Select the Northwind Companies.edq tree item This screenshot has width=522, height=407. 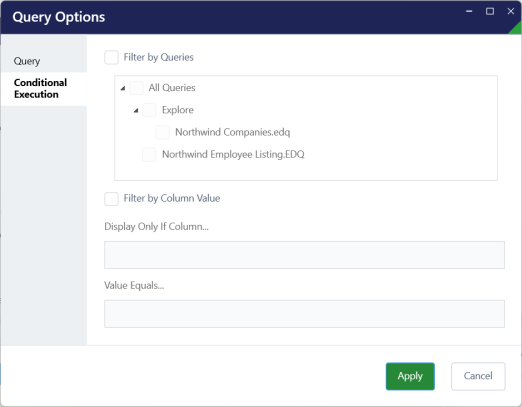coord(233,132)
